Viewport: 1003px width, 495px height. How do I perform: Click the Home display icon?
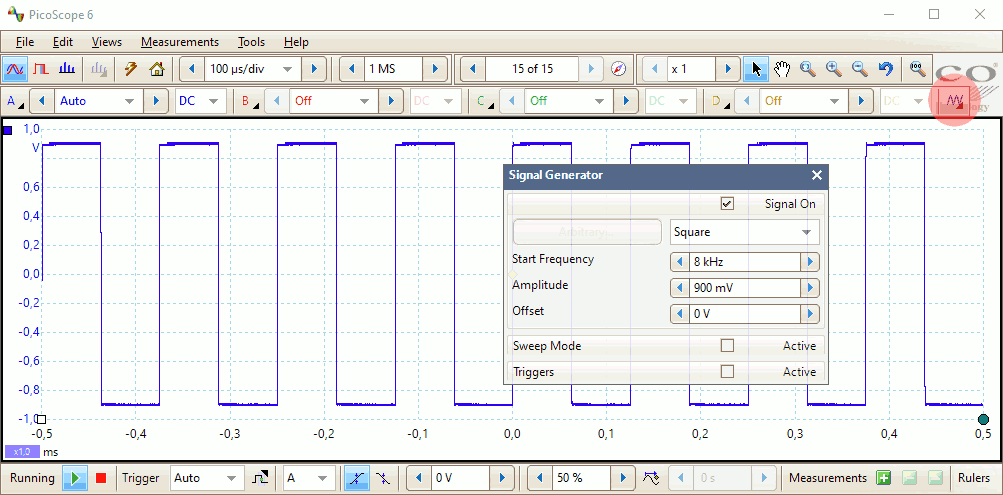pyautogui.click(x=156, y=69)
